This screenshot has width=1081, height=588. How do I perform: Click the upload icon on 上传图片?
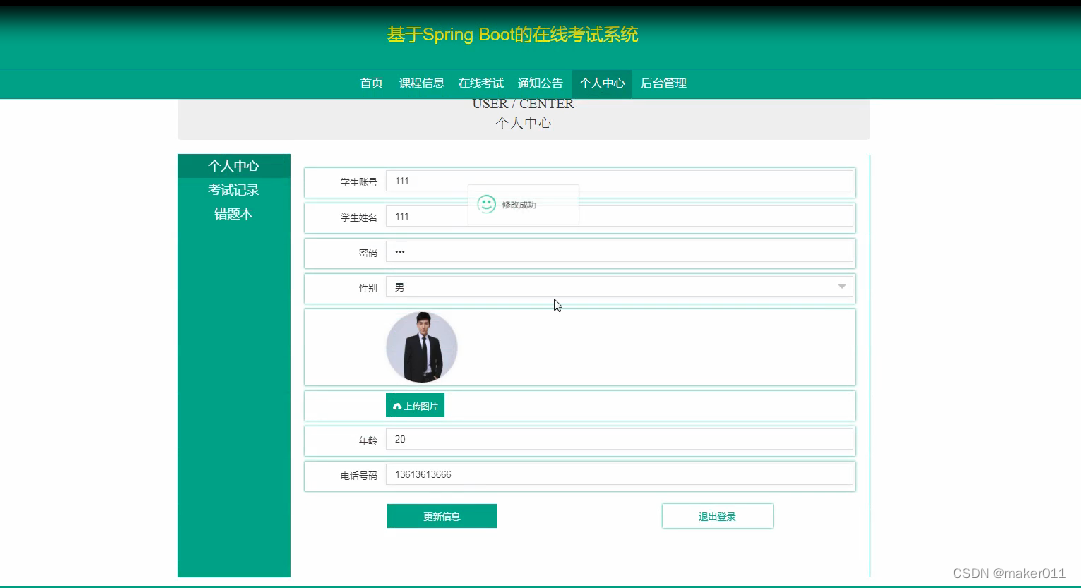pyautogui.click(x=396, y=406)
